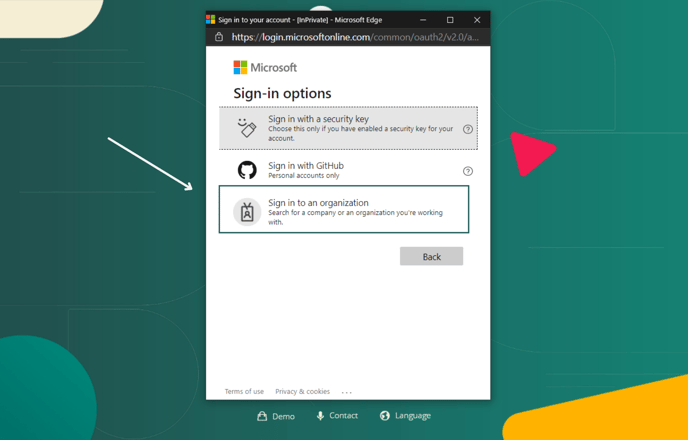Screen dimensions: 688x440
Task: Maximize the Microsoft Edge sign-in window
Action: 450,20
